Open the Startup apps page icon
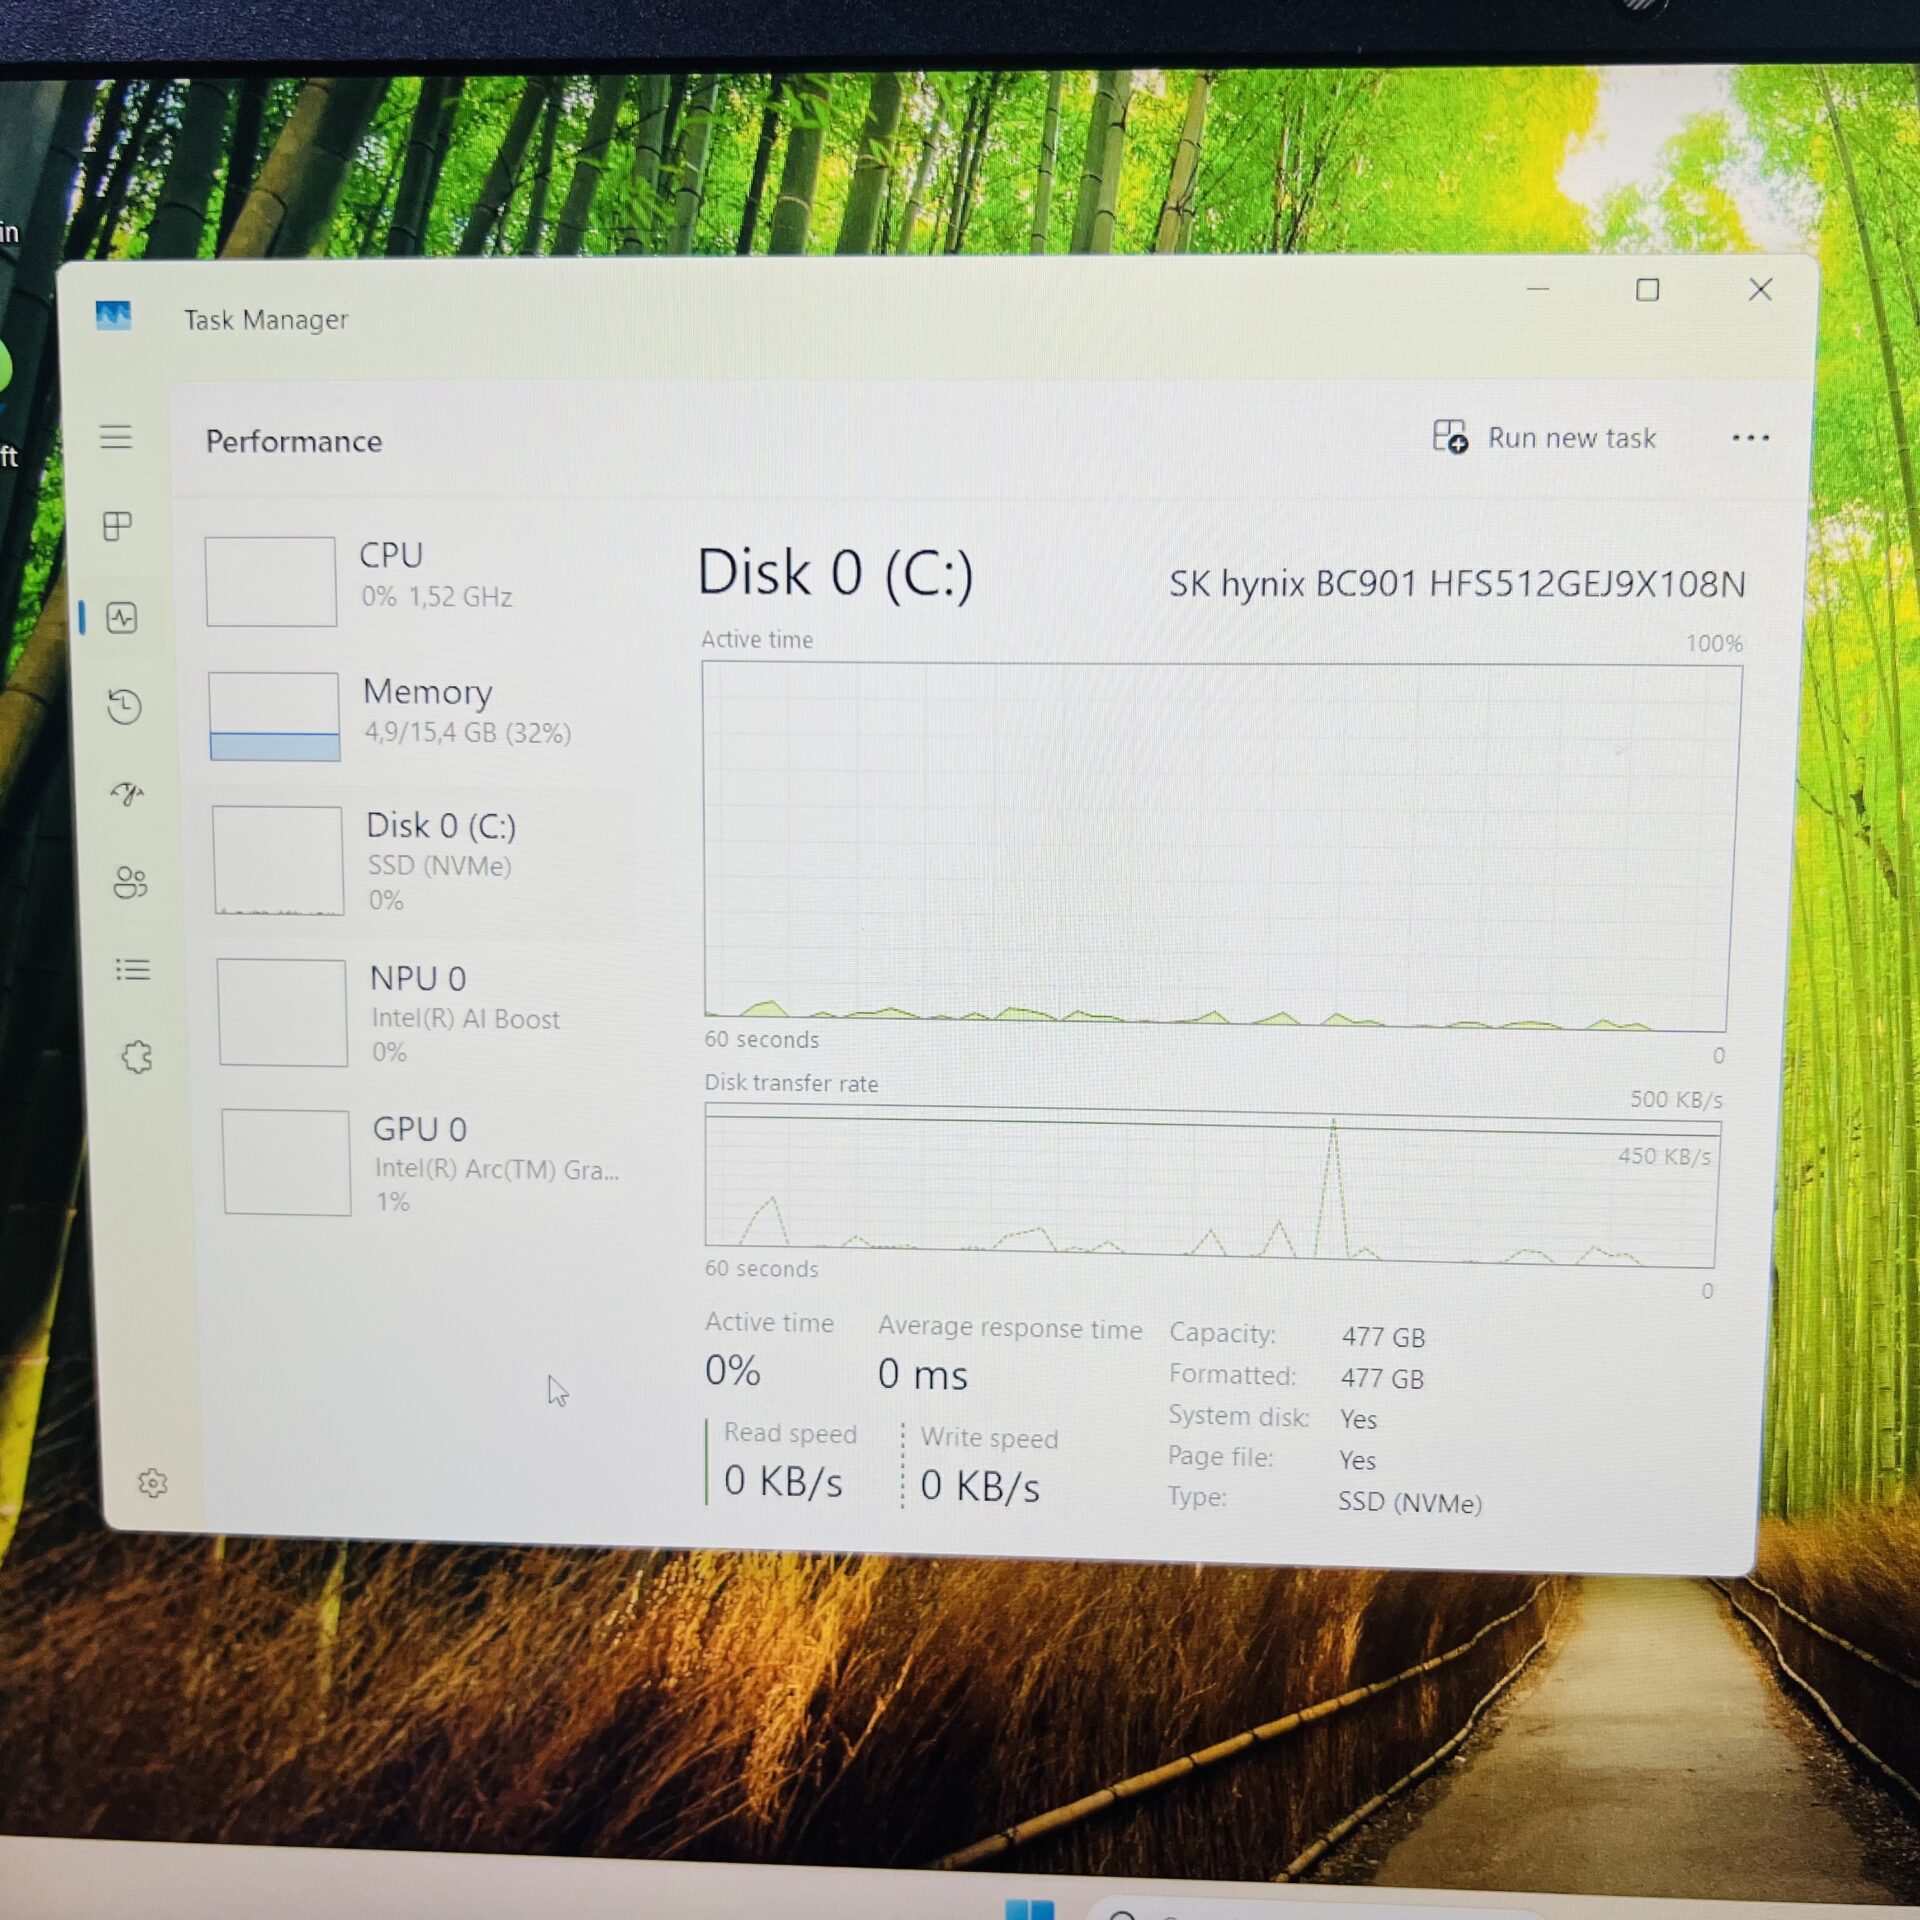 tap(127, 794)
